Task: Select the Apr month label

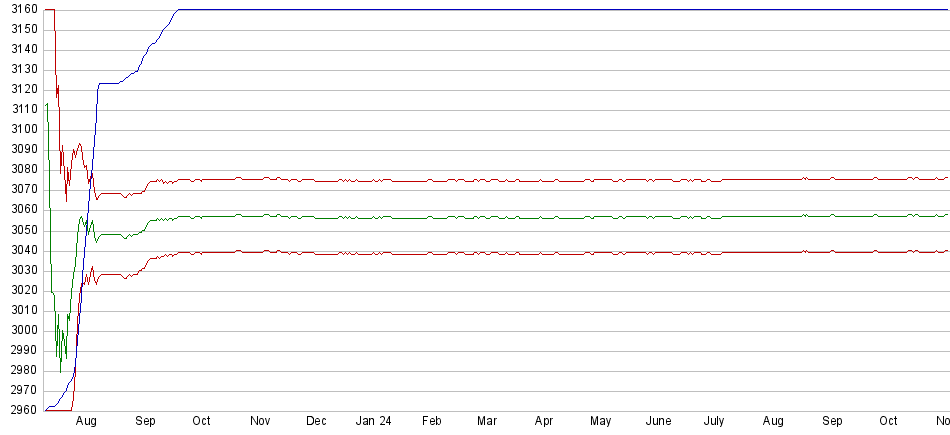Action: click(x=544, y=423)
